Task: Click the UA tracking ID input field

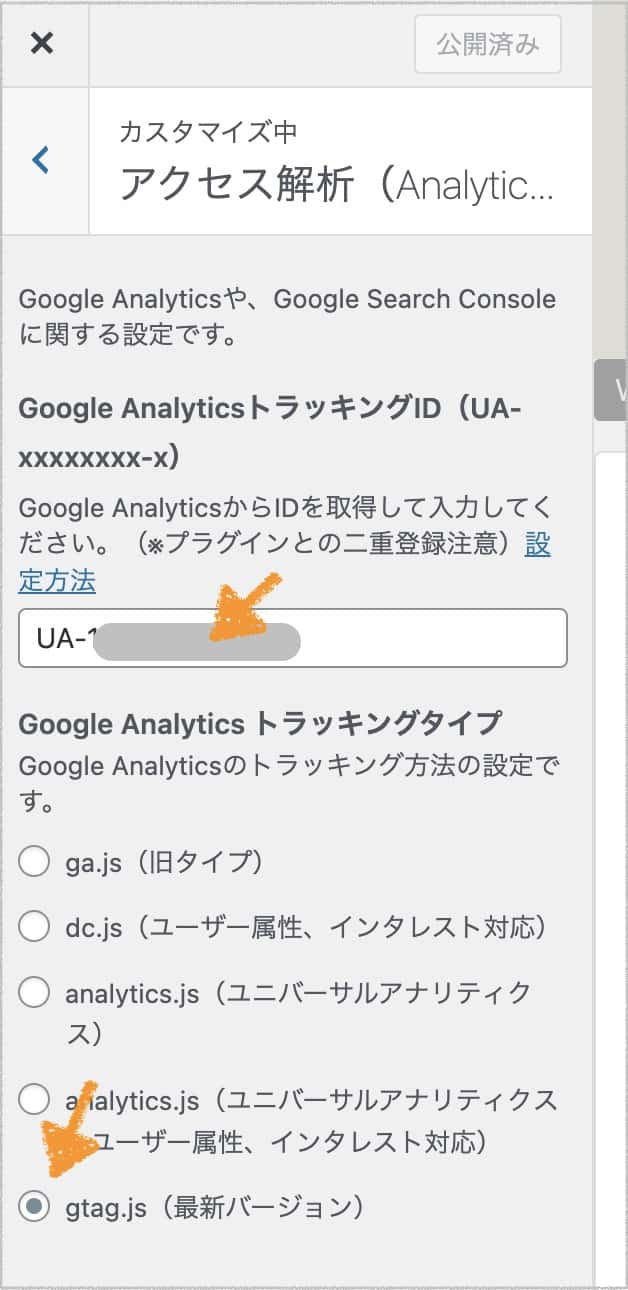Action: 294,638
